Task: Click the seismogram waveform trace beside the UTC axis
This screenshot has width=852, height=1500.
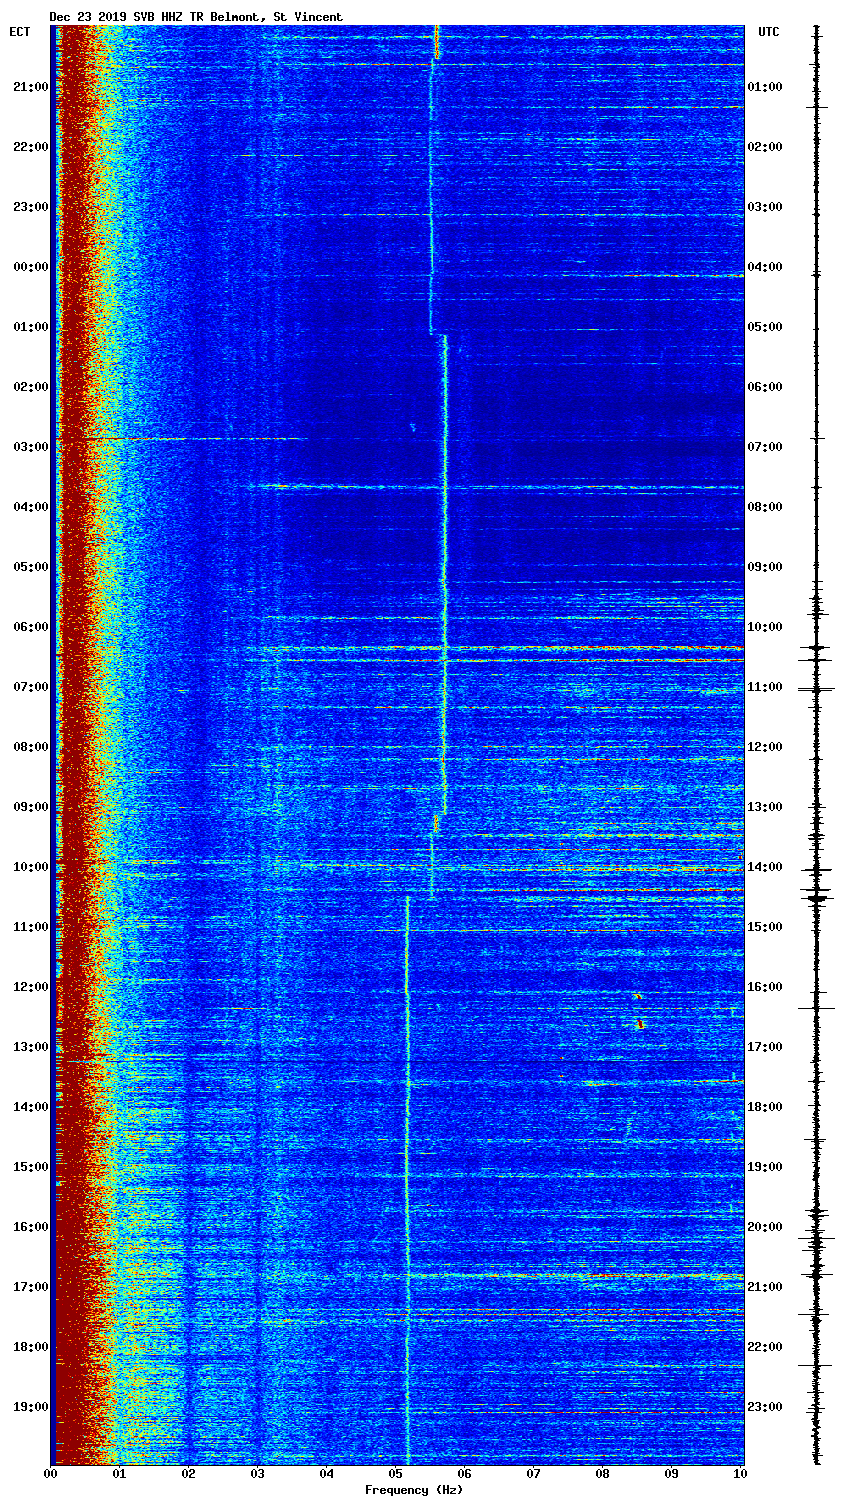Action: point(816,745)
